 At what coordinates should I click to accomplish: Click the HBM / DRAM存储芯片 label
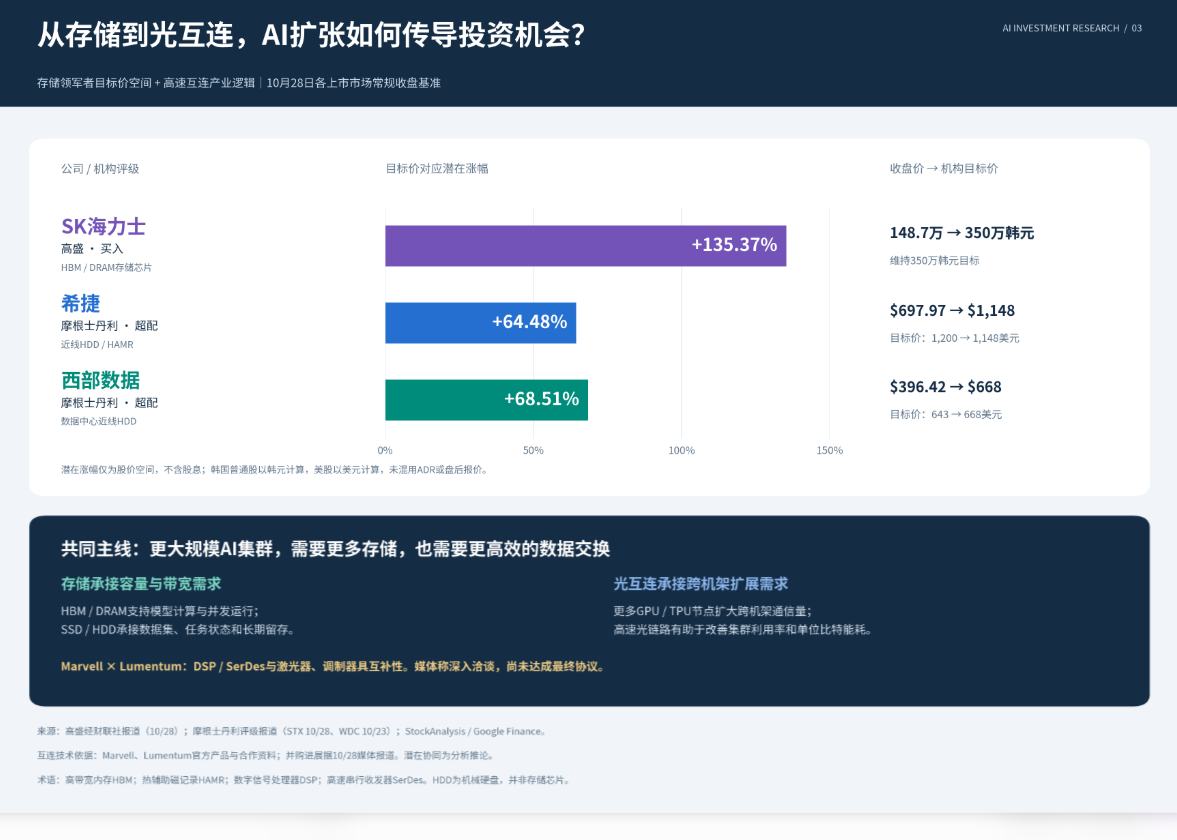click(x=106, y=267)
